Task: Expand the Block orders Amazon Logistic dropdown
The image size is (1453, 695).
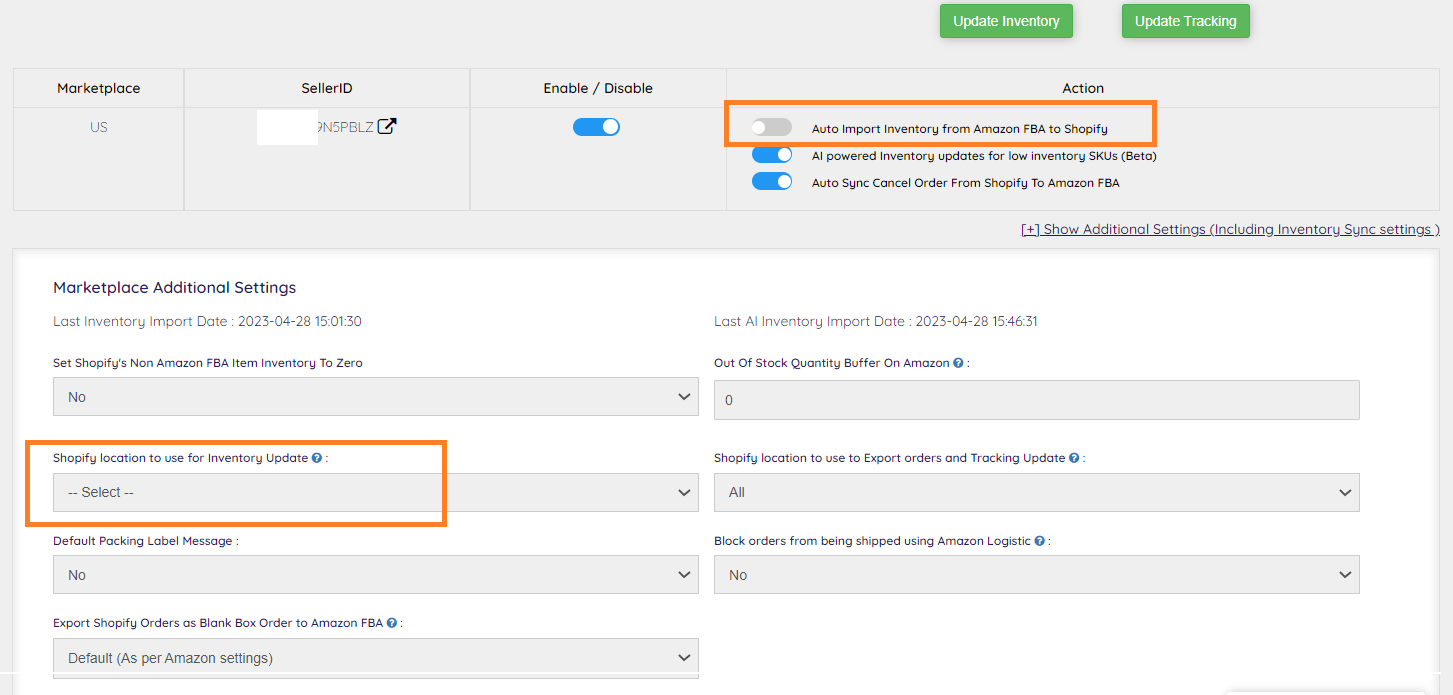Action: [1036, 575]
